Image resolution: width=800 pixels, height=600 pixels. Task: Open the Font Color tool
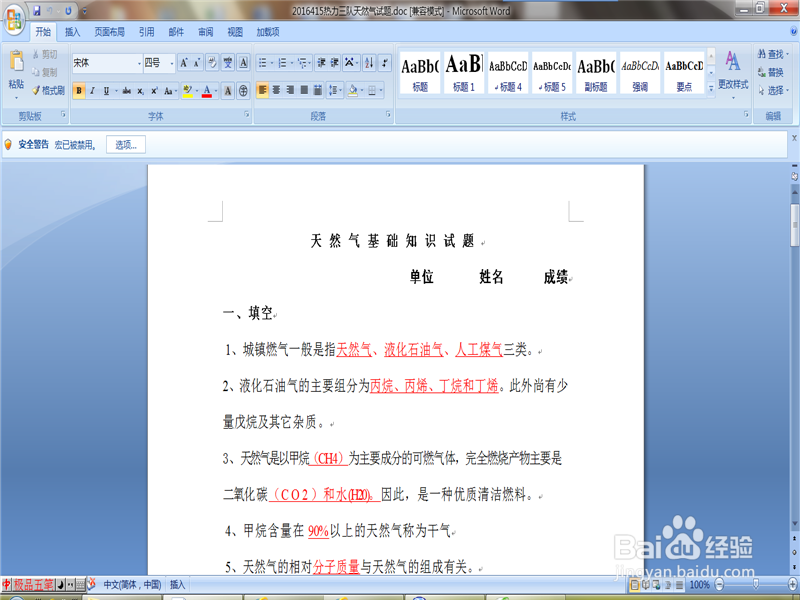(207, 90)
